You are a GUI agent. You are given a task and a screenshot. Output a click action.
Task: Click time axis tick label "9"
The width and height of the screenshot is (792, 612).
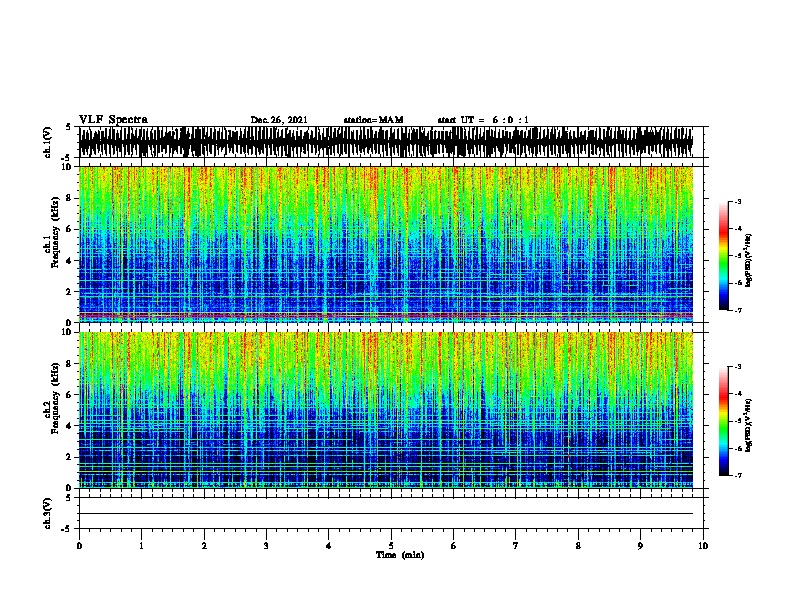640,546
